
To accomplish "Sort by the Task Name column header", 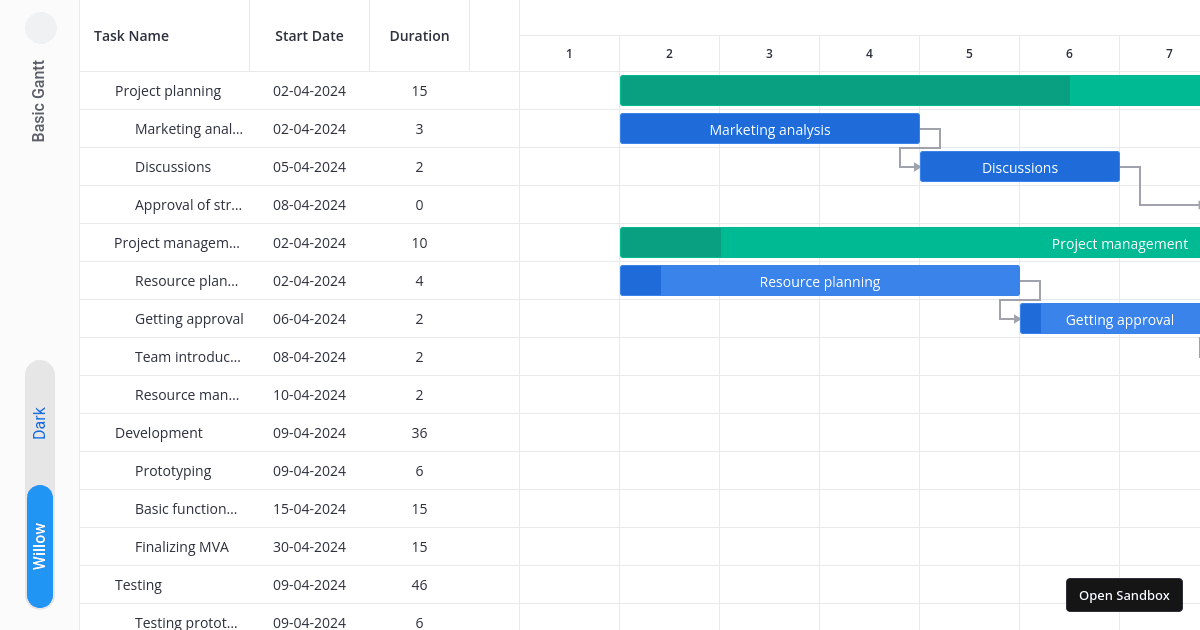I will 131,36.
